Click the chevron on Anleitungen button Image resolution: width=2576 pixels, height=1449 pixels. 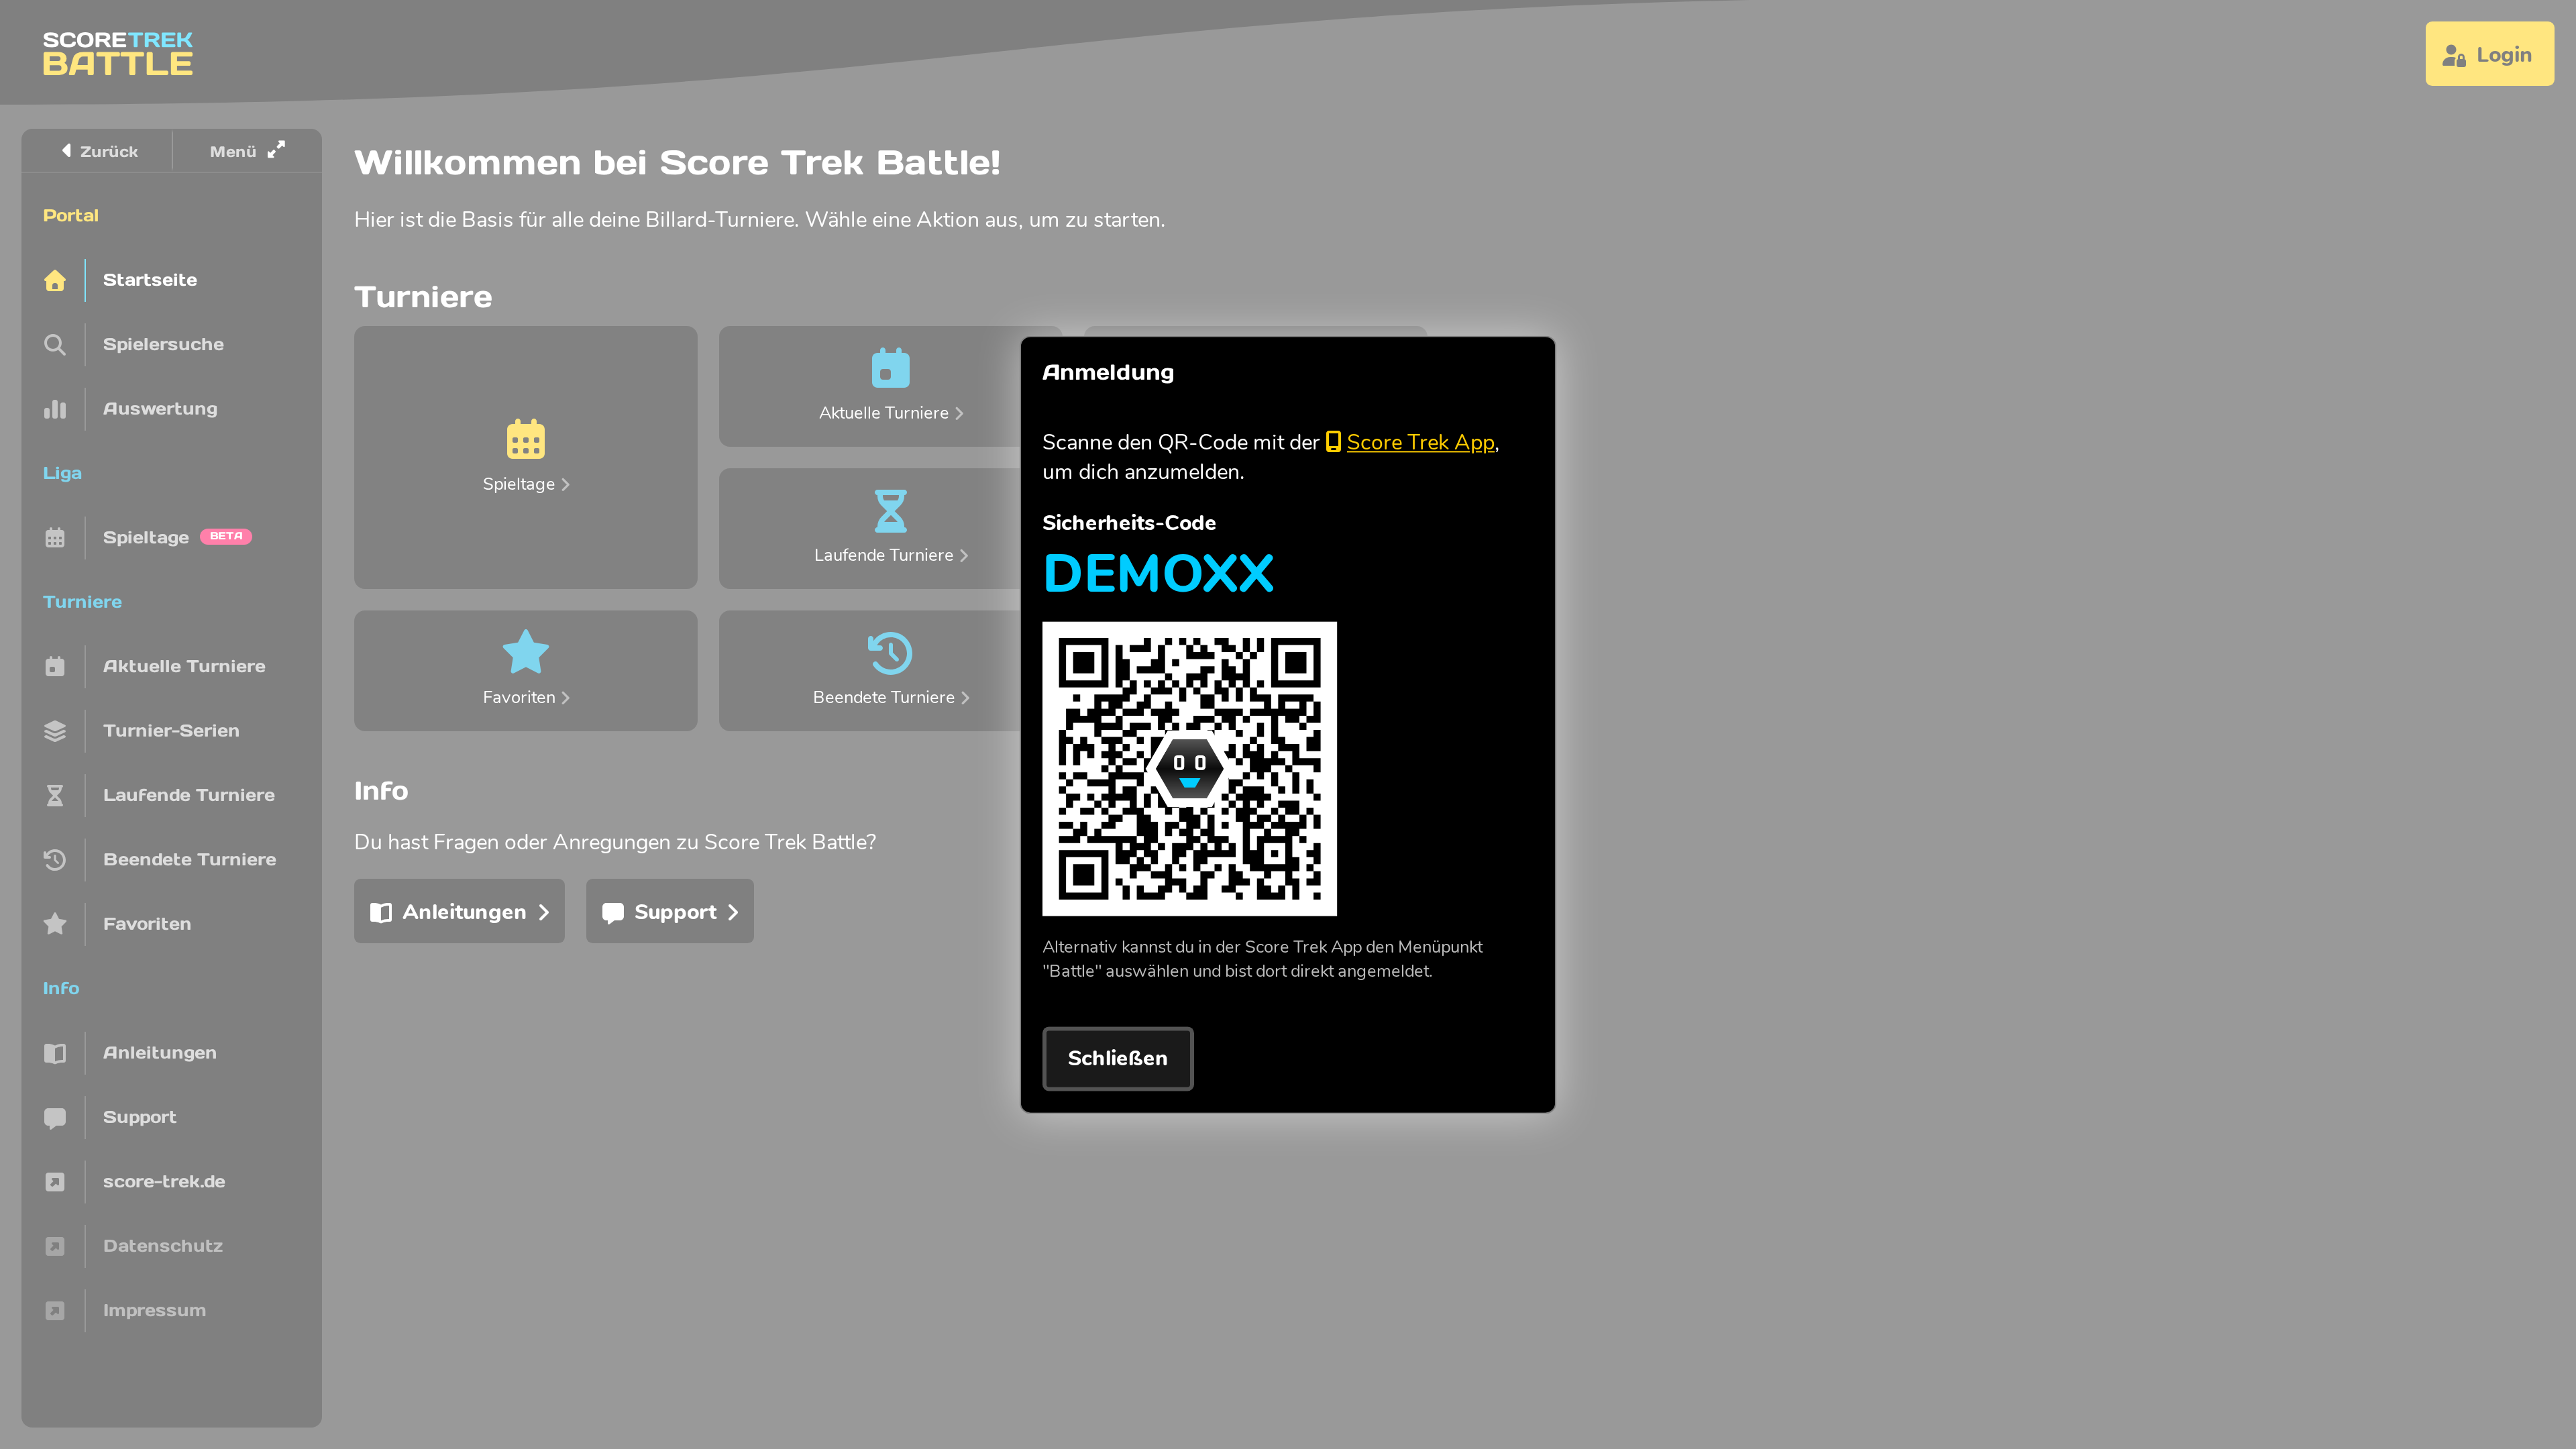click(544, 912)
